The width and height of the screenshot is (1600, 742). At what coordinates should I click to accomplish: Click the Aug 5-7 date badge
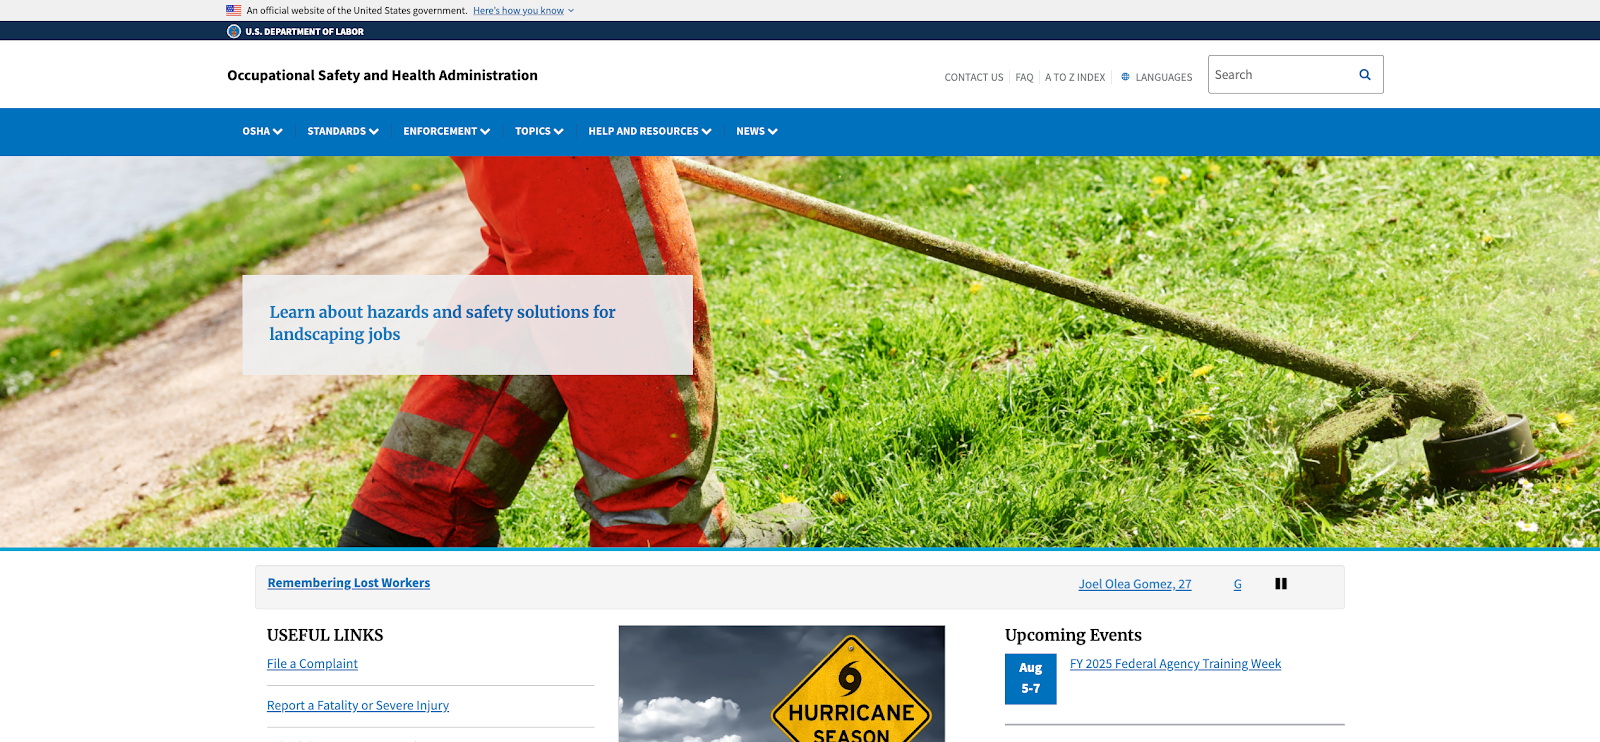tap(1031, 679)
